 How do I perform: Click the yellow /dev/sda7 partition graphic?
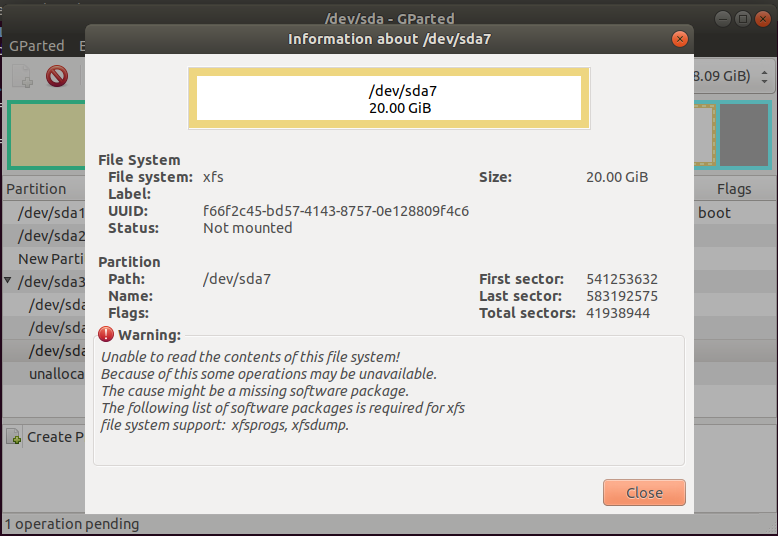coord(389,99)
